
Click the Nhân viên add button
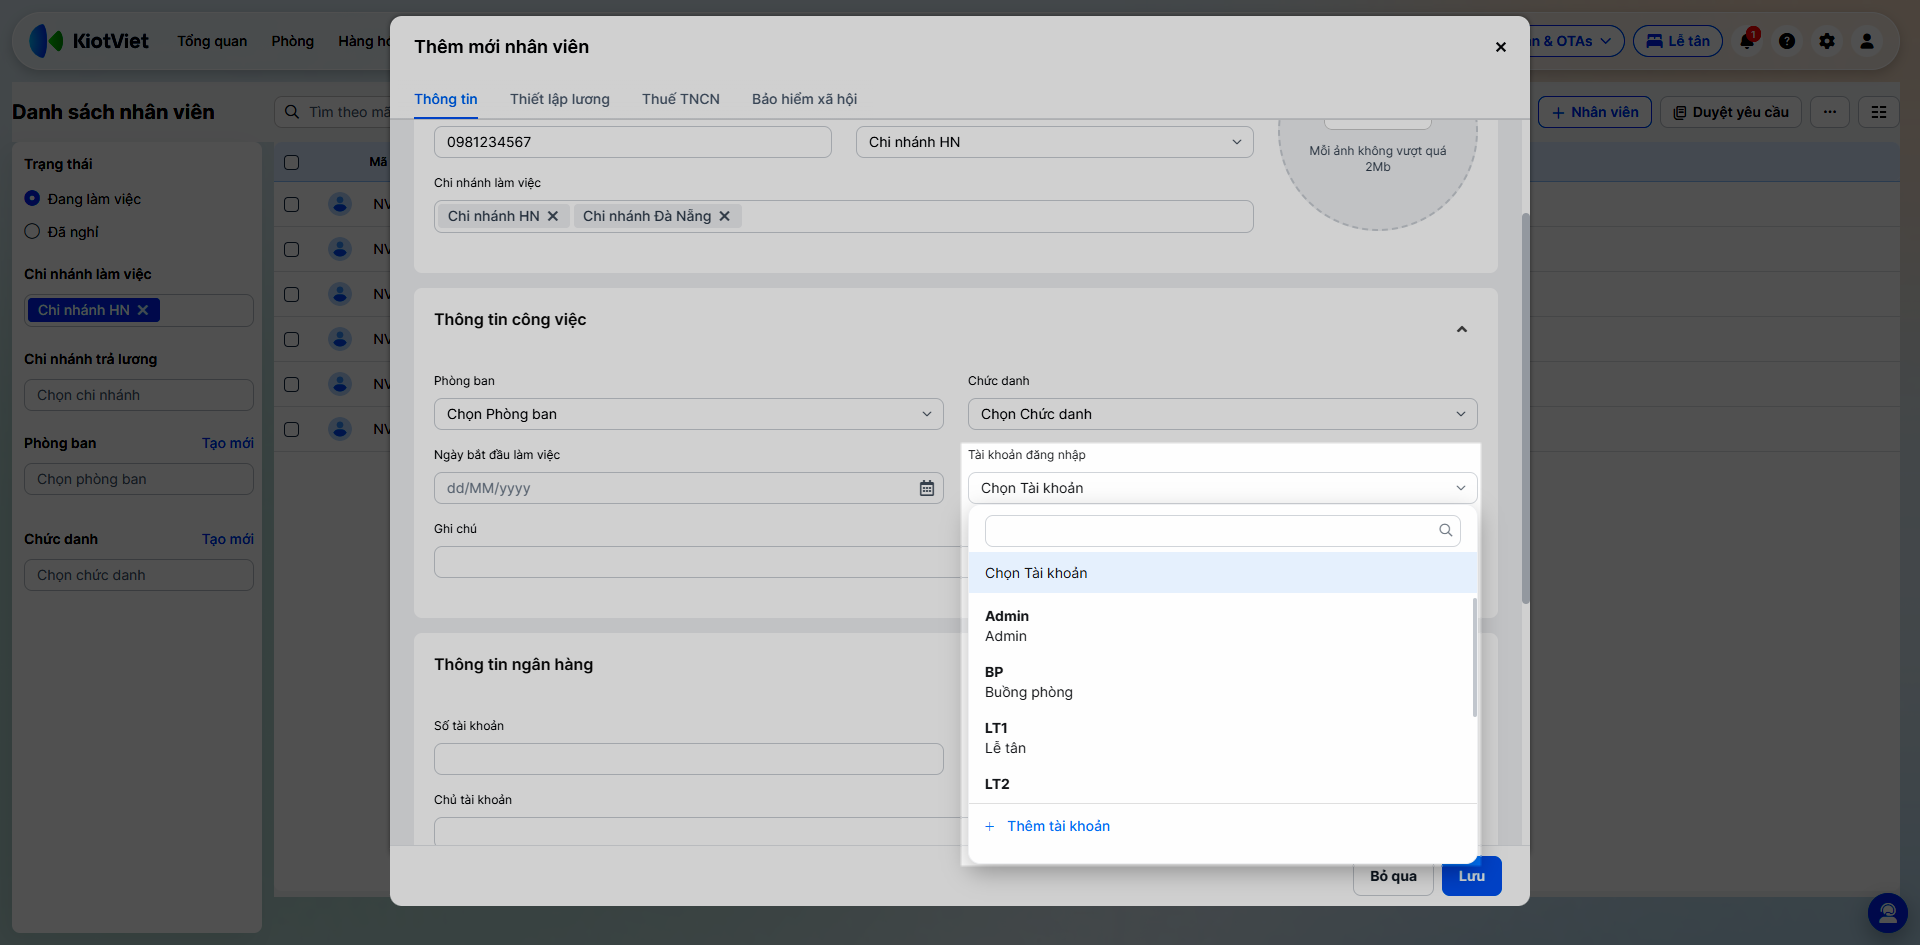pyautogui.click(x=1595, y=112)
